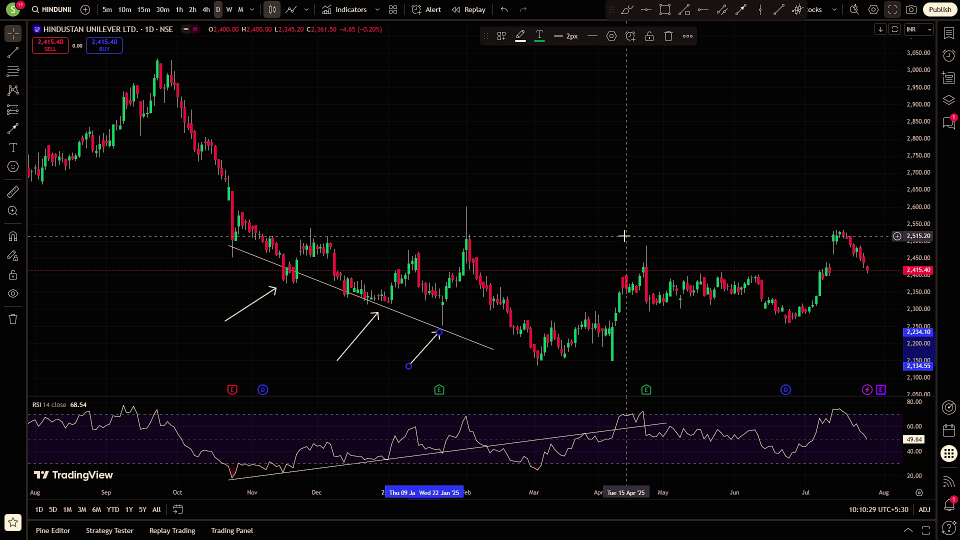The height and width of the screenshot is (540, 960).
Task: Select the ruler measure tool
Action: [x=13, y=192]
